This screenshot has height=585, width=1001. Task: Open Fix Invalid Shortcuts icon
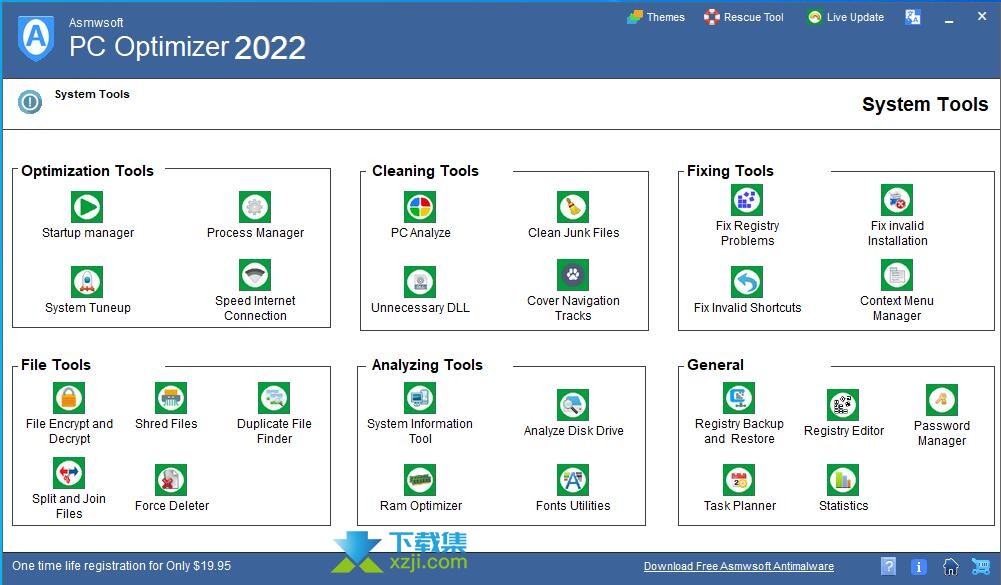point(747,282)
